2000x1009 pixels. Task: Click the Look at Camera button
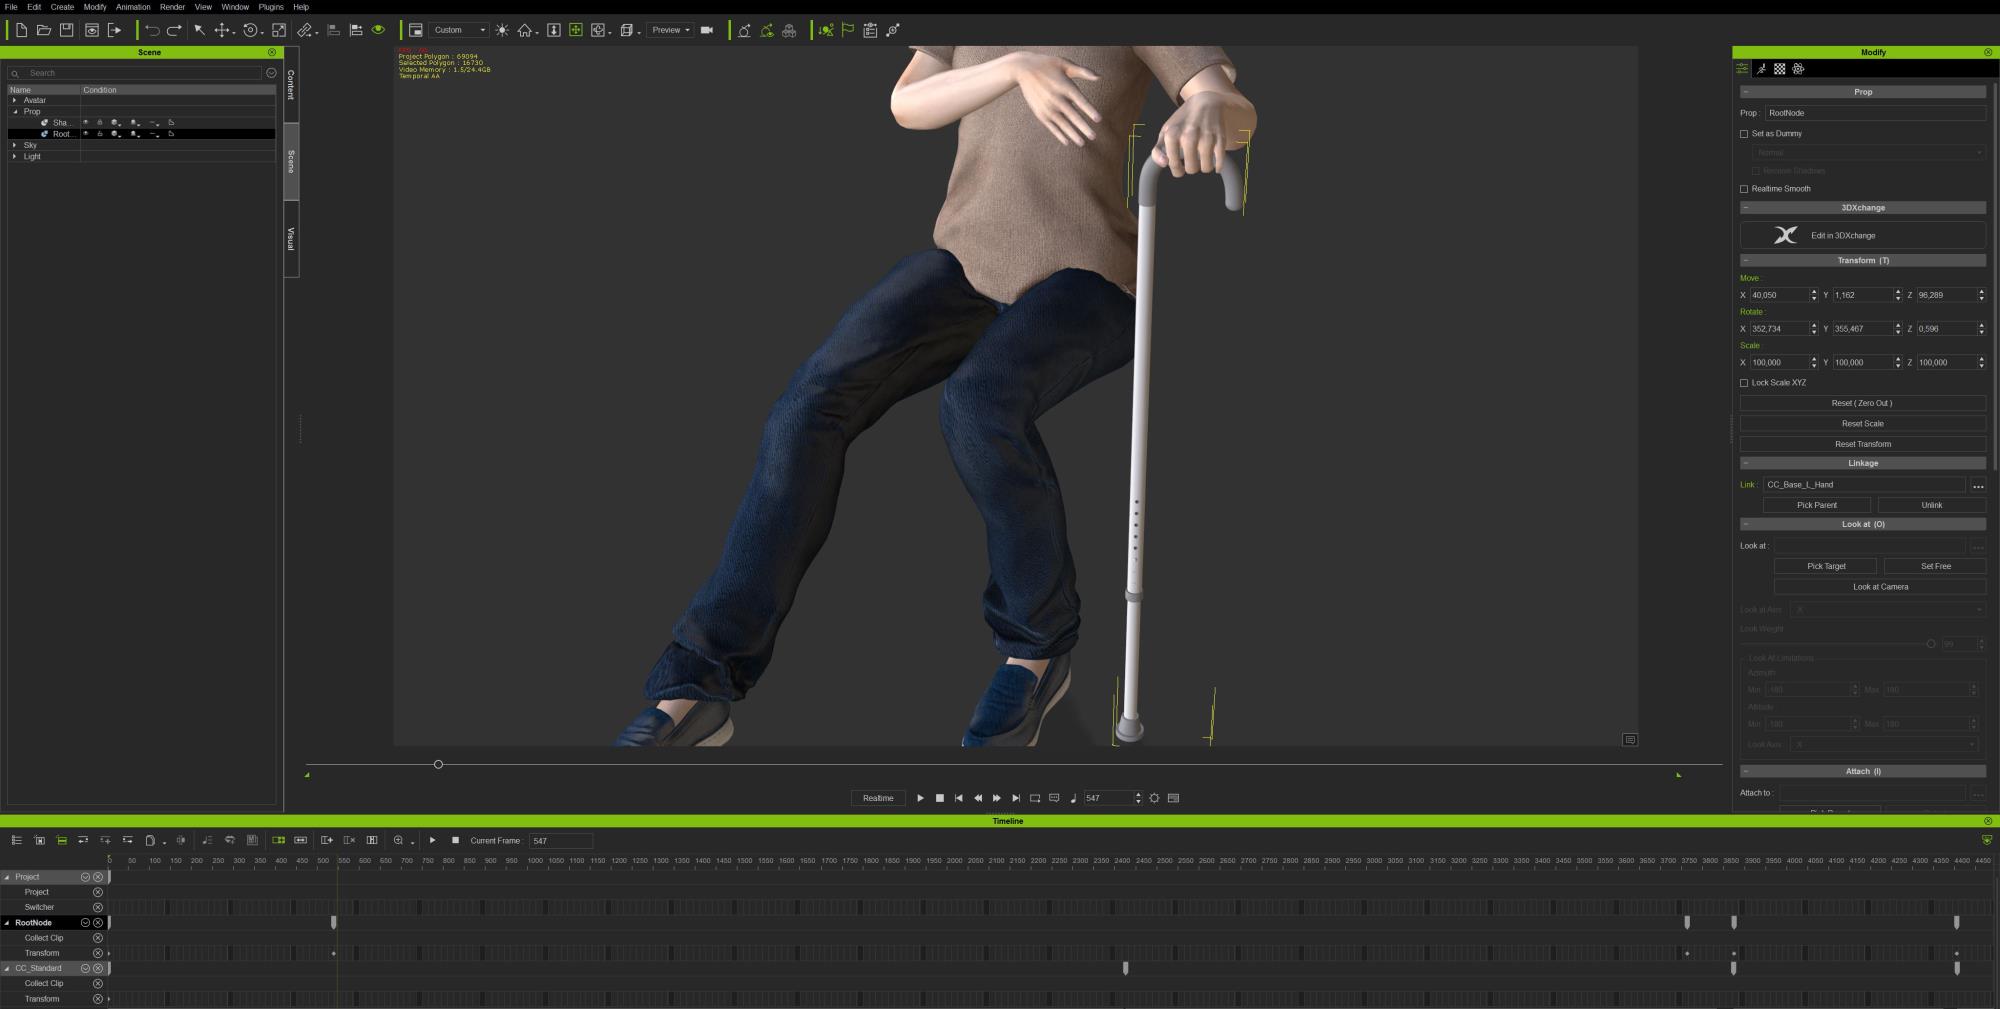pos(1880,587)
